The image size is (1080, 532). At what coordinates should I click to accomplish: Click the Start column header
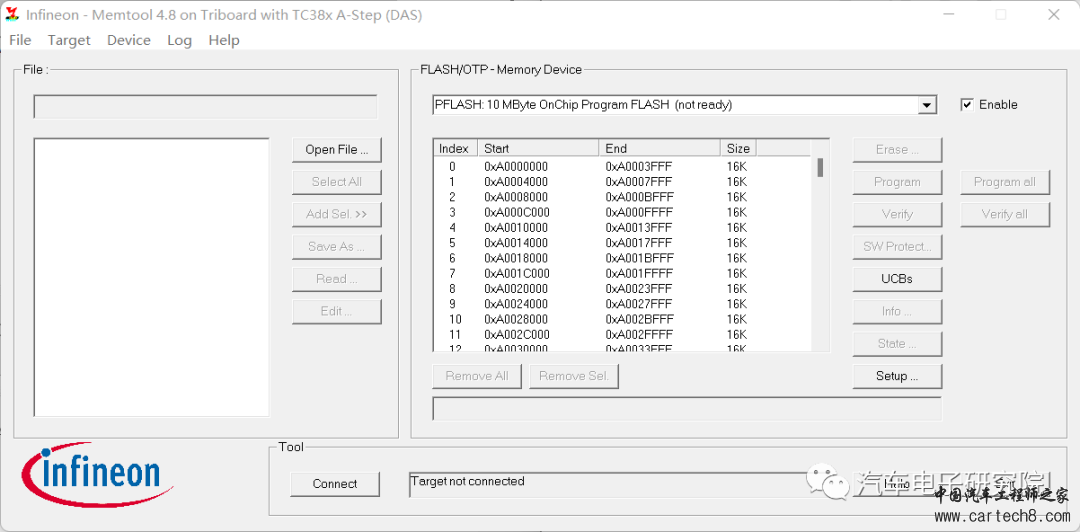click(538, 148)
